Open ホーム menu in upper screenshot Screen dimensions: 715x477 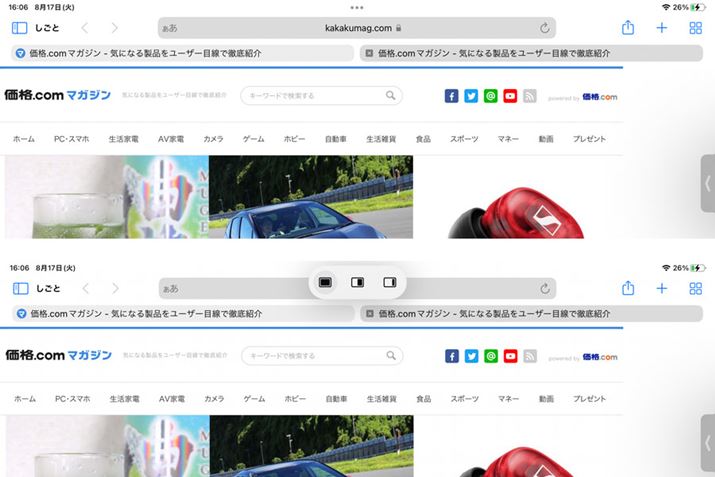24,139
